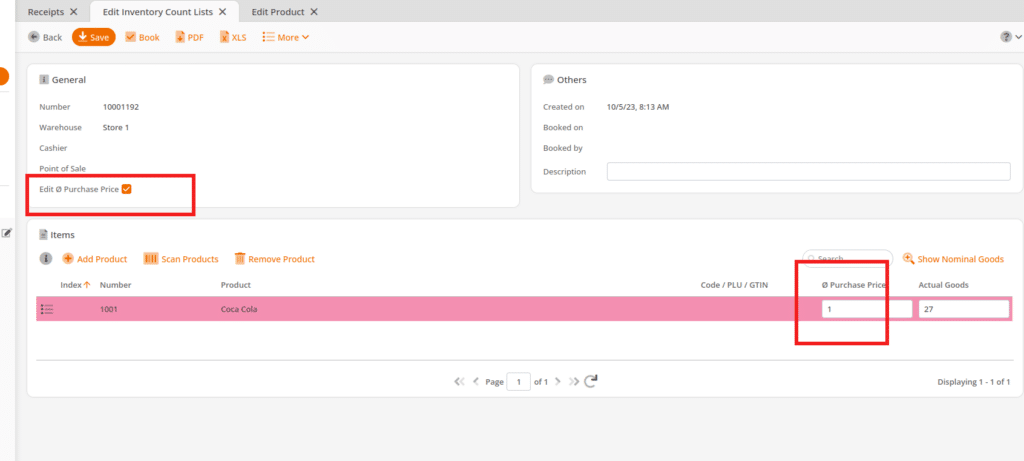Book the inventory count list
1024x461 pixels.
(142, 37)
